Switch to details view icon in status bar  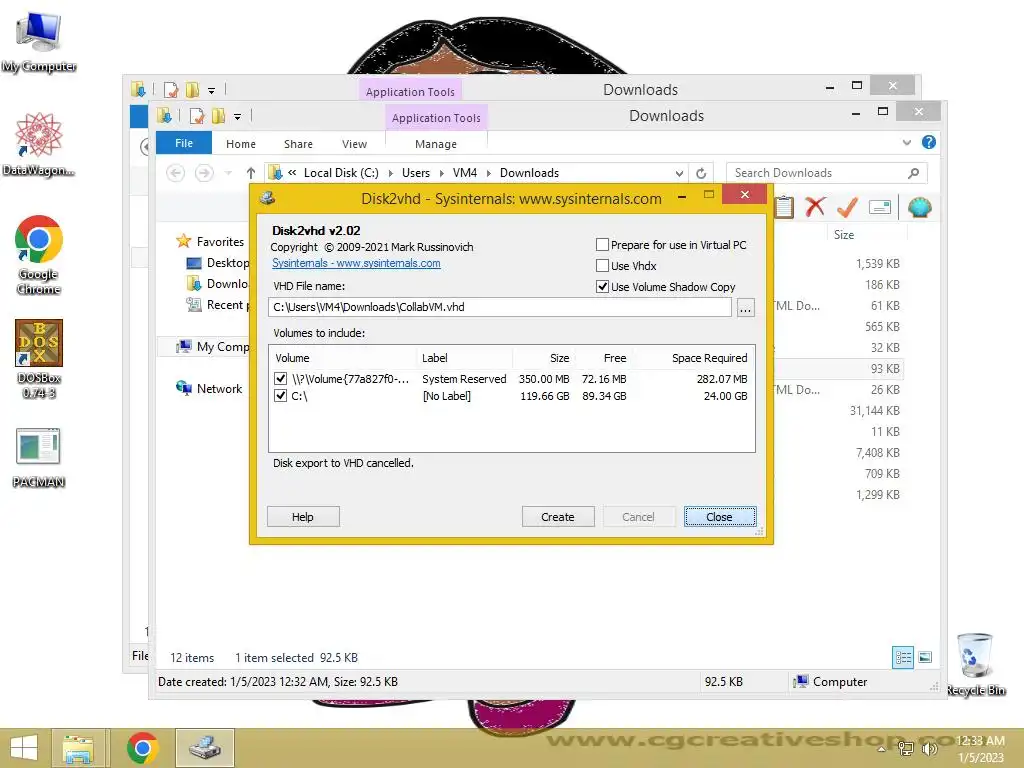pyautogui.click(x=903, y=657)
